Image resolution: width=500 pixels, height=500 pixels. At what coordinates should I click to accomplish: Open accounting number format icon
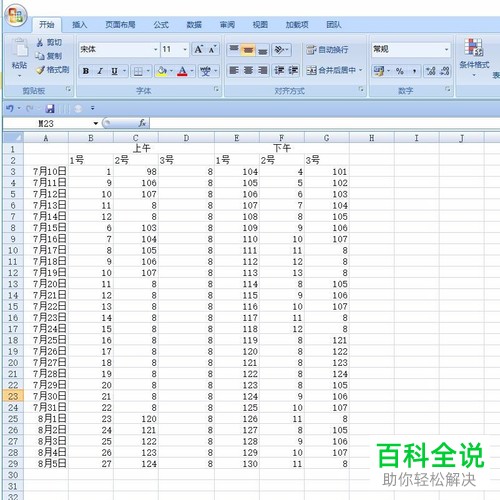pyautogui.click(x=379, y=71)
